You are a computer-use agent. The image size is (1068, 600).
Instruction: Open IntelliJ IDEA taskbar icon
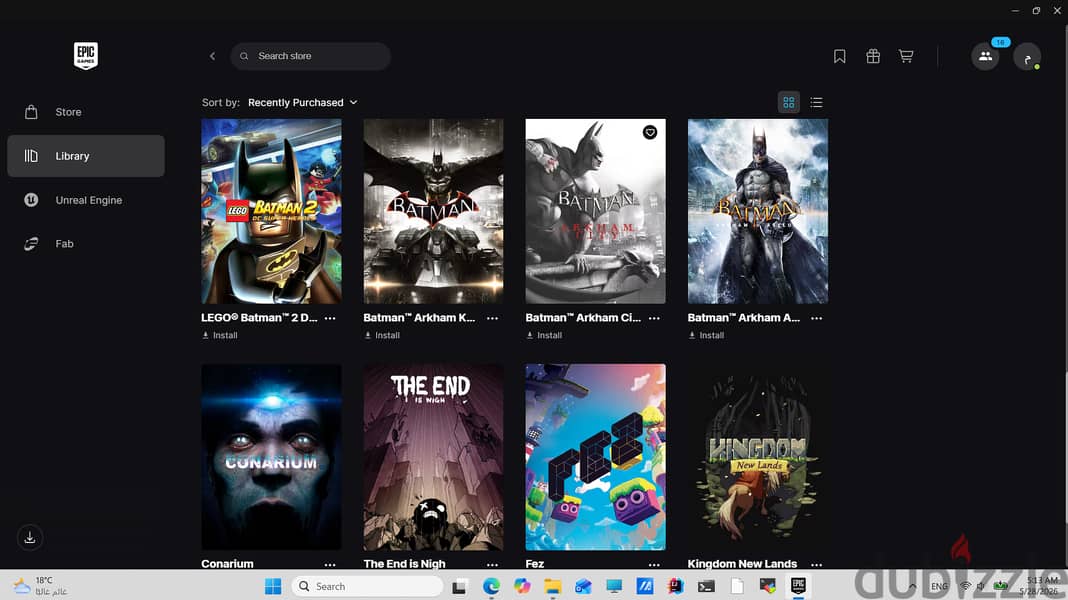pos(676,586)
